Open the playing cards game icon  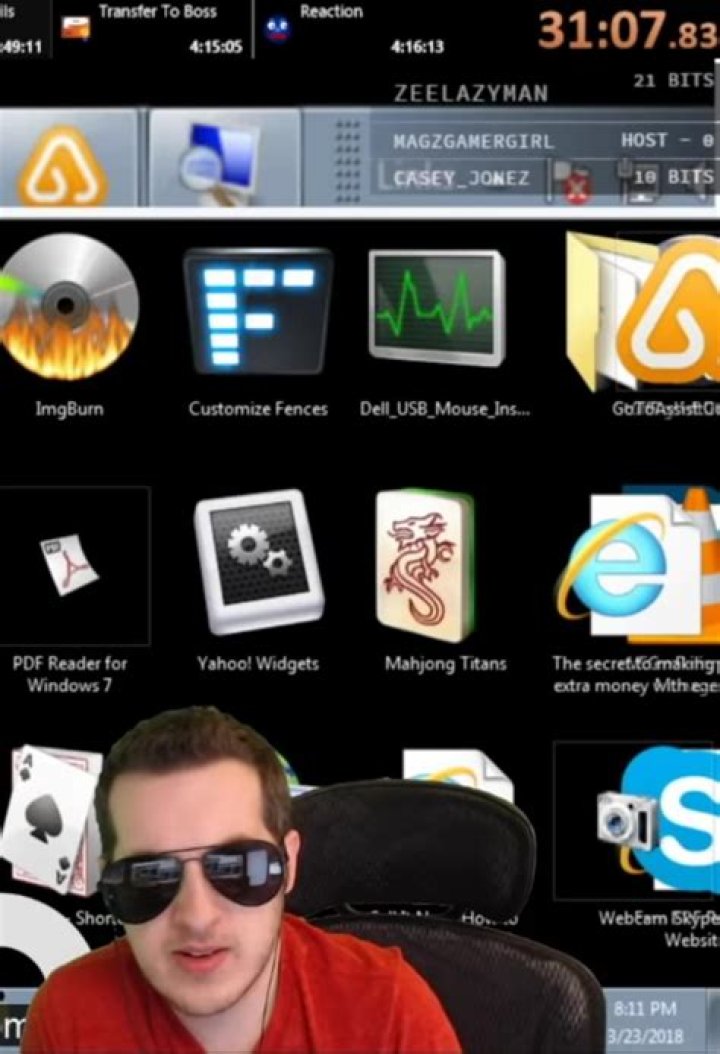tap(50, 820)
